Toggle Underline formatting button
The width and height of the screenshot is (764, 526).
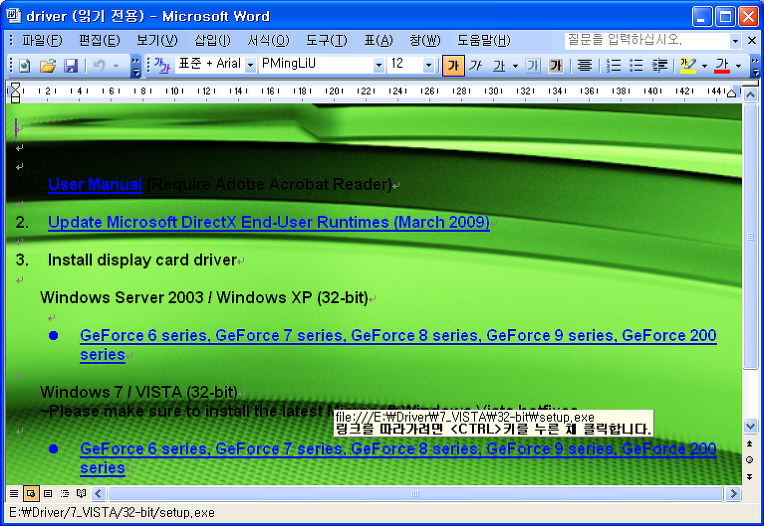point(499,65)
